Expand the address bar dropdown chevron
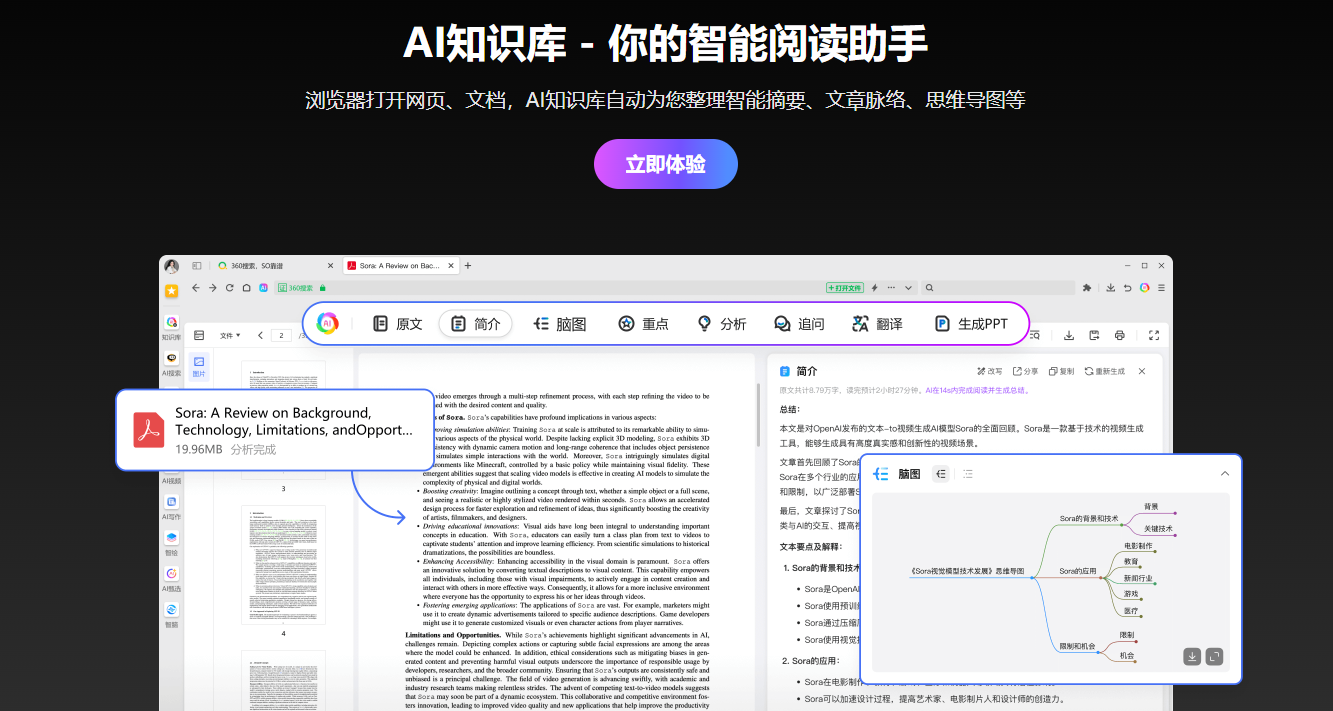Image resolution: width=1333 pixels, height=711 pixels. 908,287
